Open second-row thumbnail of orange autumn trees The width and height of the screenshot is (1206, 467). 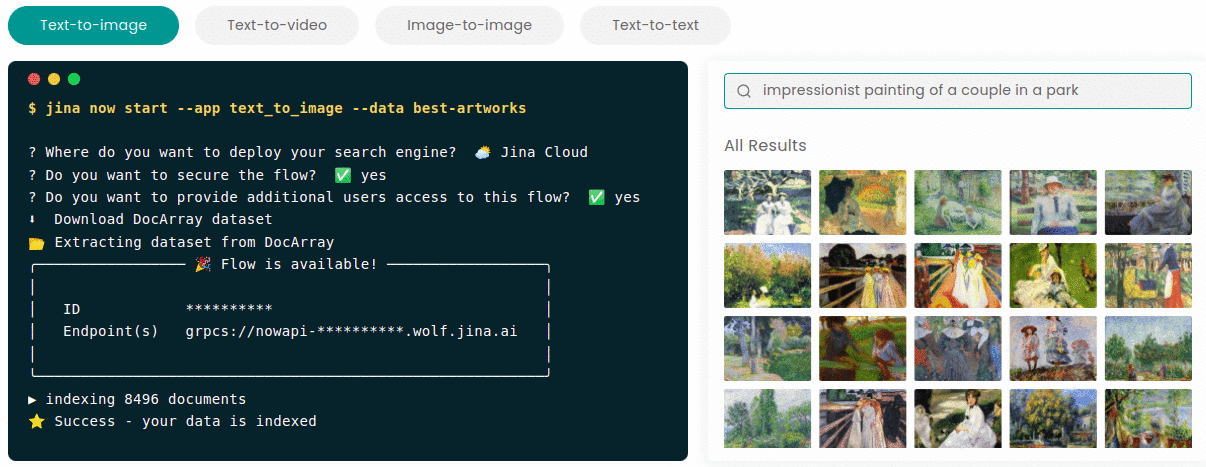[767, 275]
